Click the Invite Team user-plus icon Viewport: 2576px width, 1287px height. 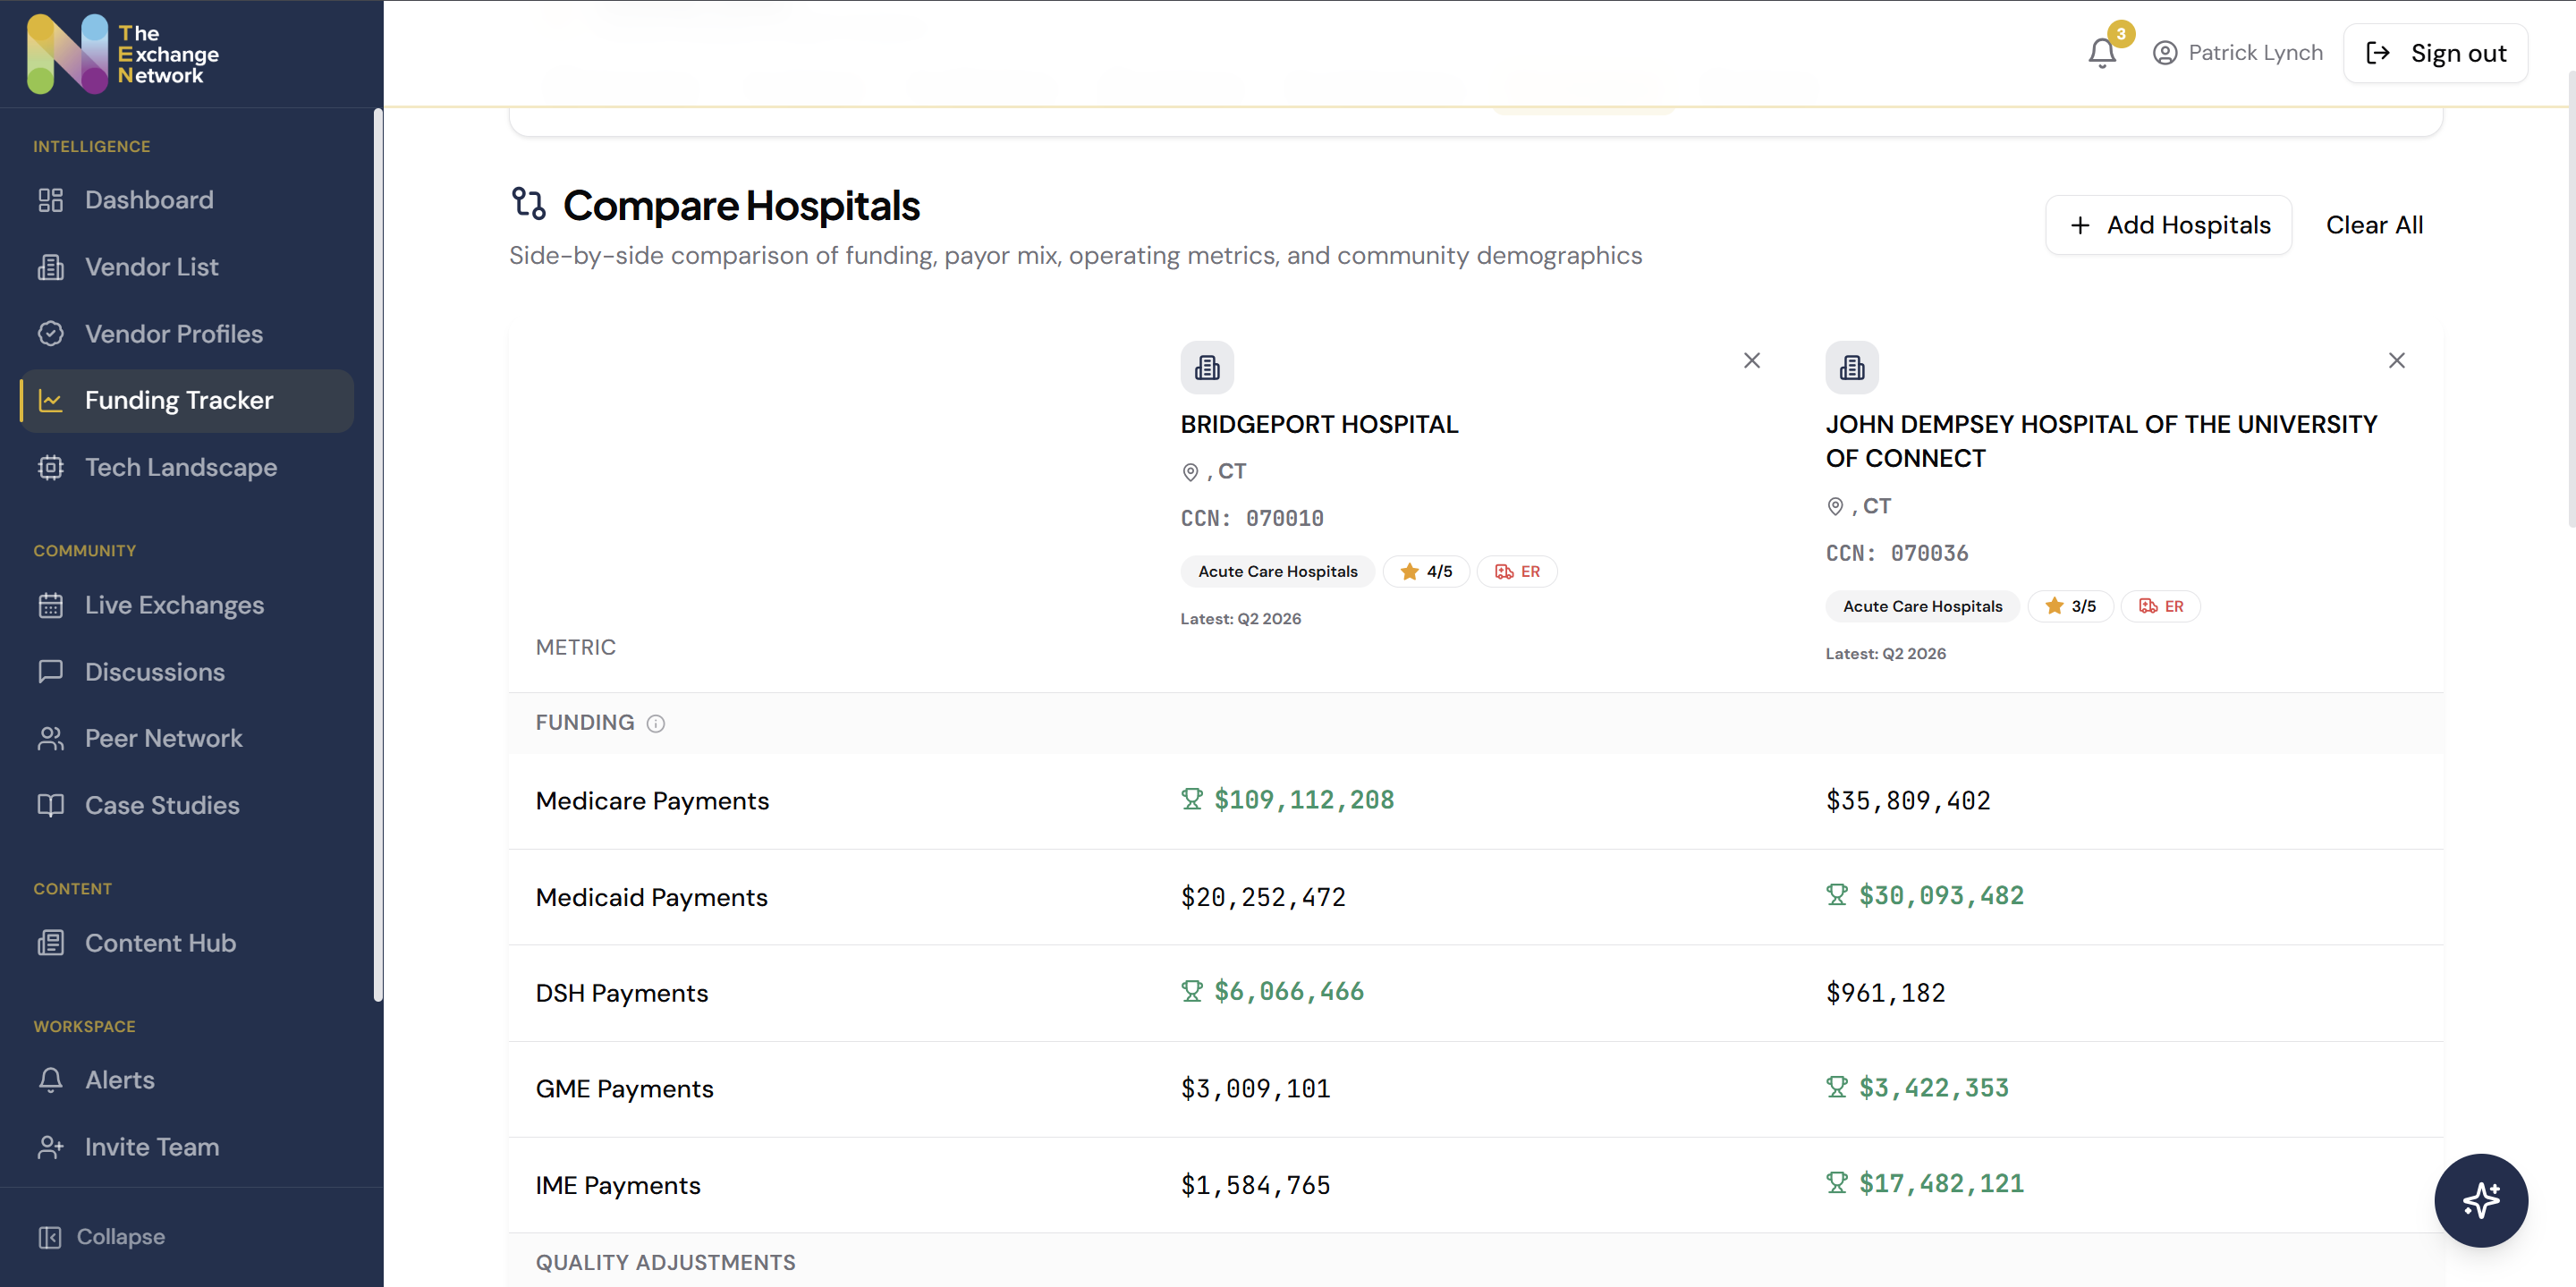(x=51, y=1147)
